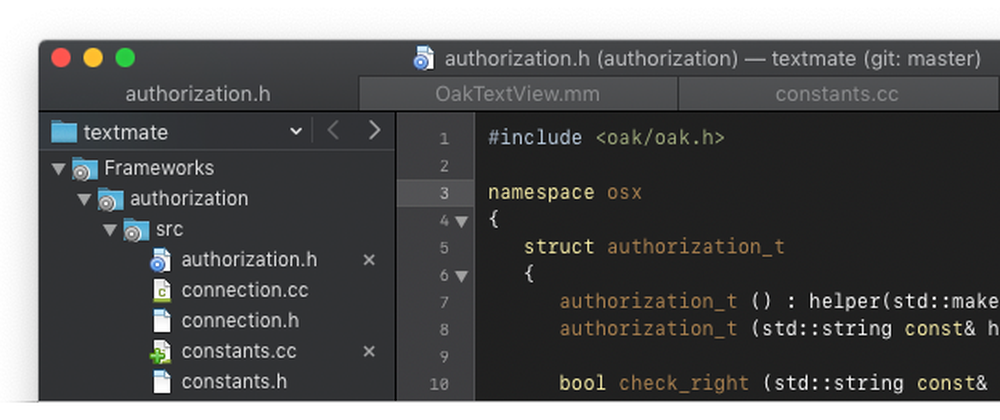
Task: Click the connection.h file icon
Action: pos(162,321)
